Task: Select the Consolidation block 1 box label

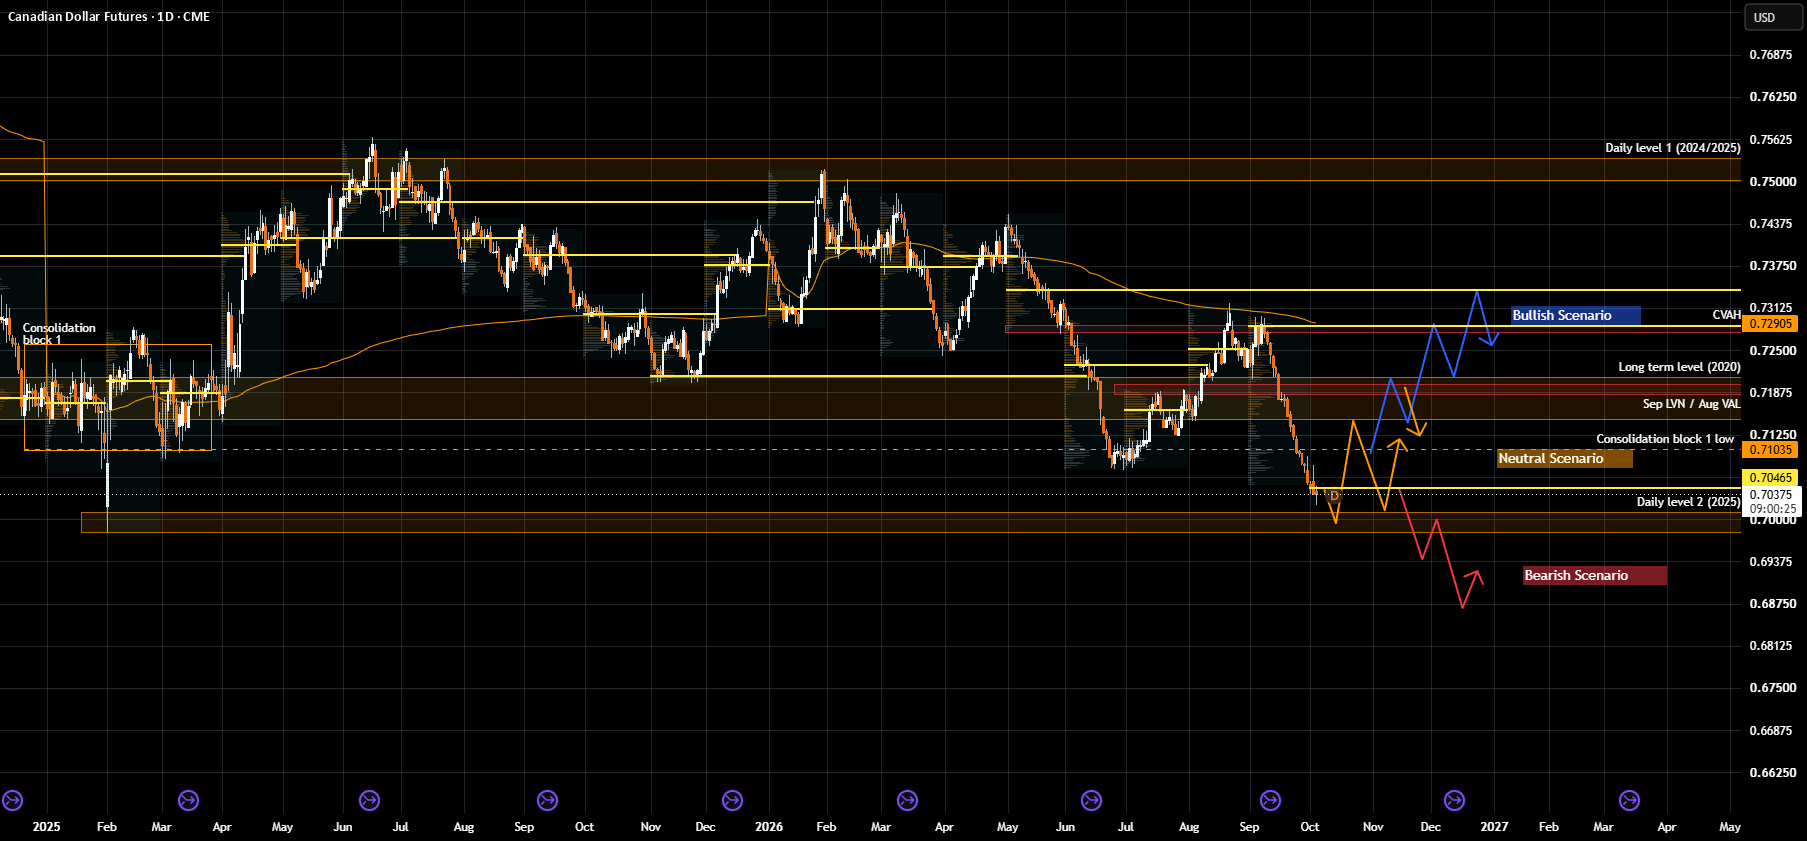Action: click(59, 334)
